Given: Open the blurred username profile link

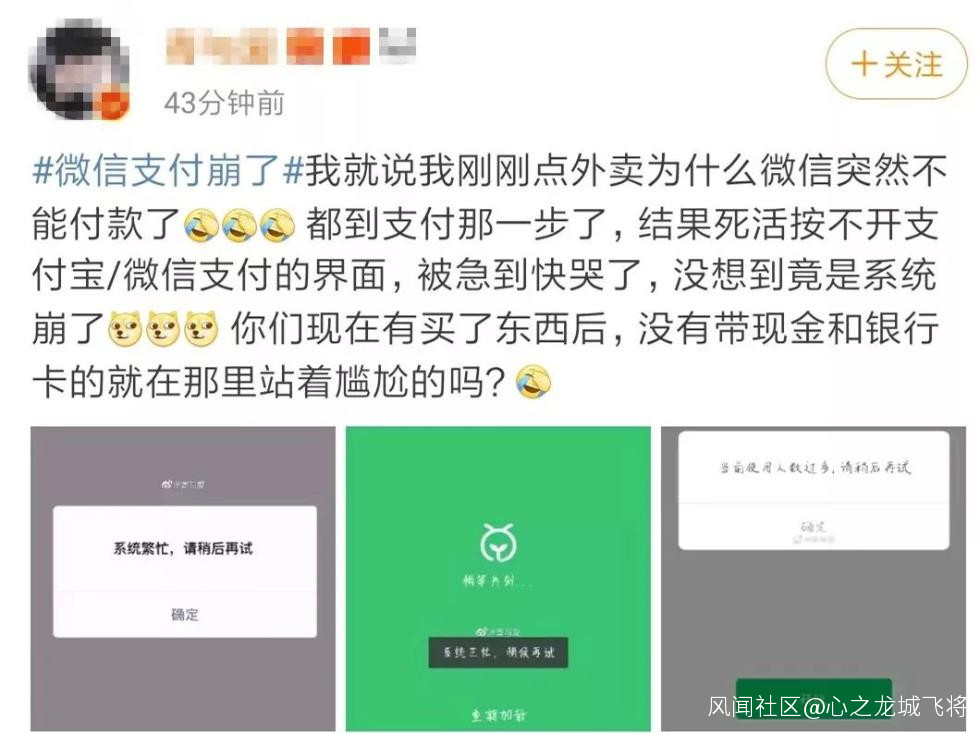Looking at the screenshot, I should click(291, 46).
